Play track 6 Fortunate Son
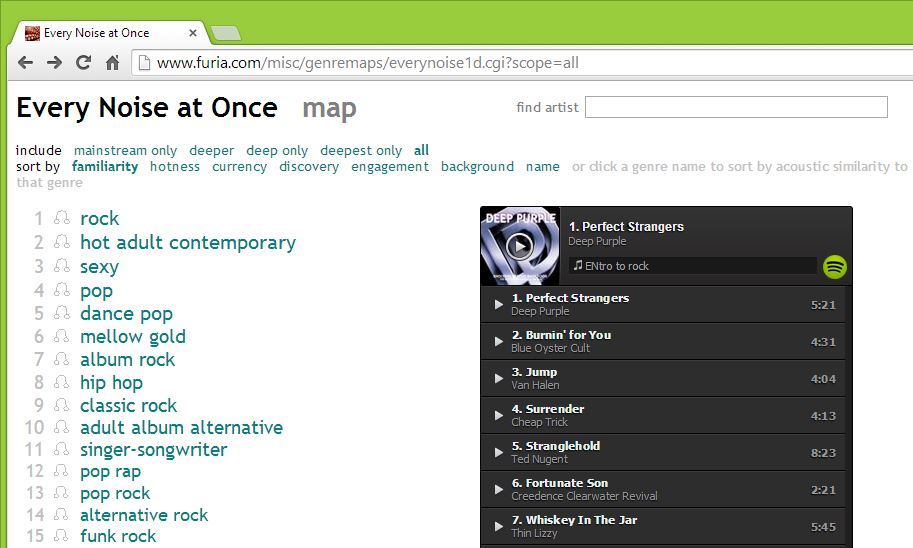 pyautogui.click(x=498, y=489)
